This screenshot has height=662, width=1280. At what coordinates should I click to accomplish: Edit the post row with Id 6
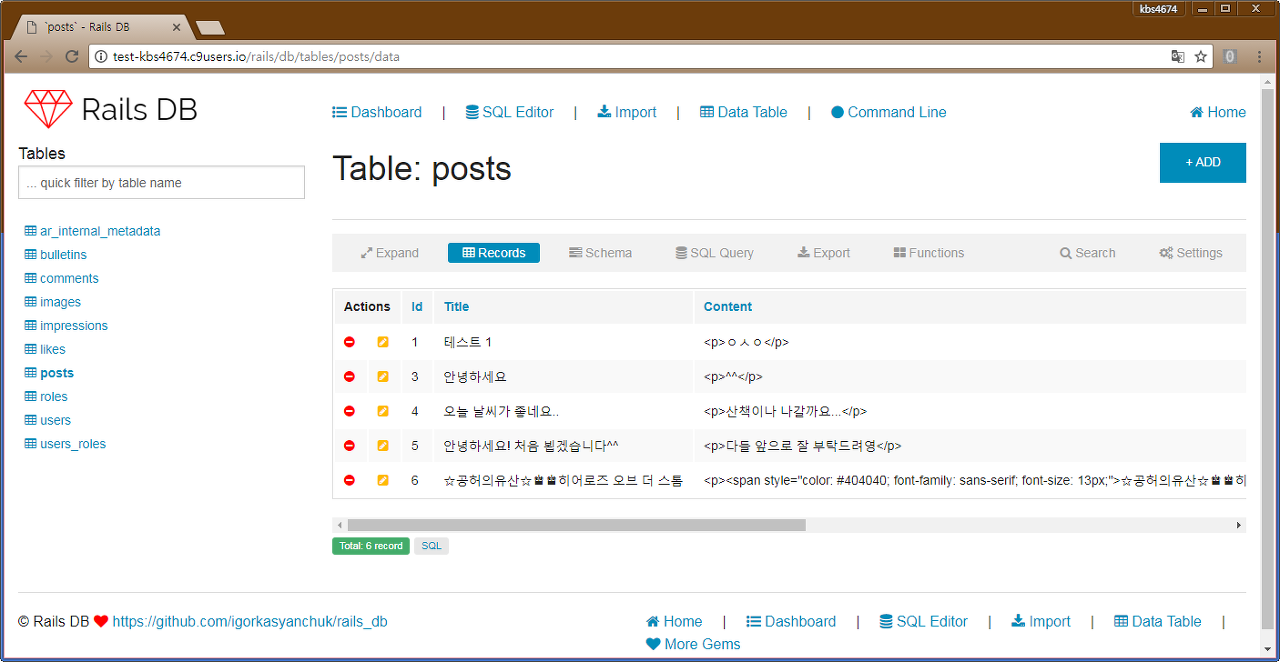pyautogui.click(x=383, y=480)
